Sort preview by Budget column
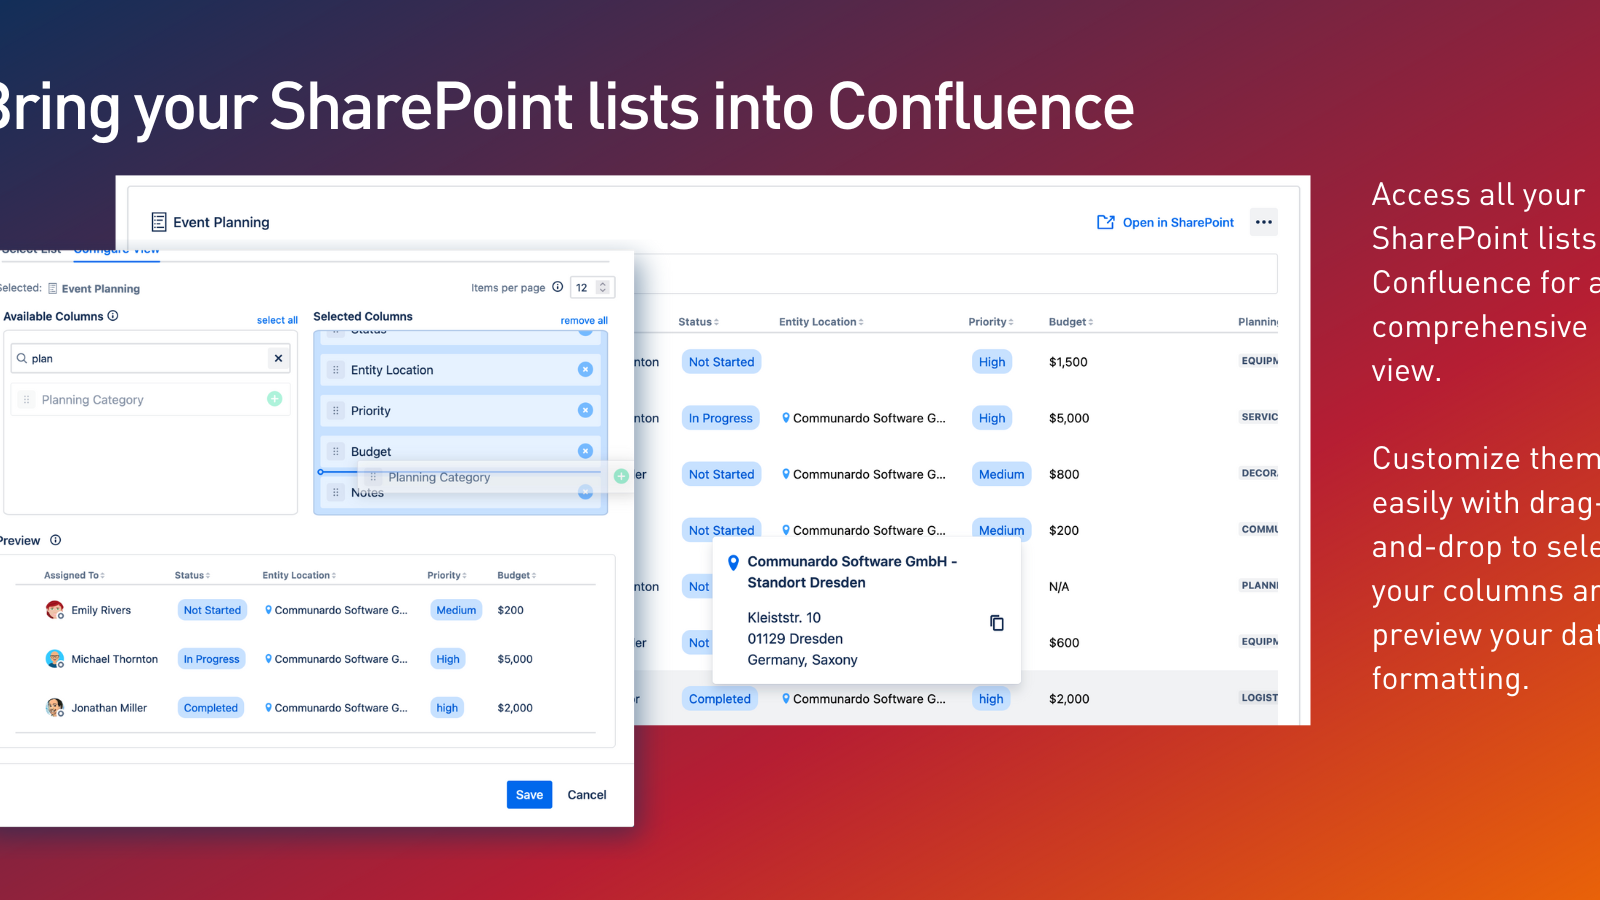The width and height of the screenshot is (1600, 900). [x=517, y=576]
